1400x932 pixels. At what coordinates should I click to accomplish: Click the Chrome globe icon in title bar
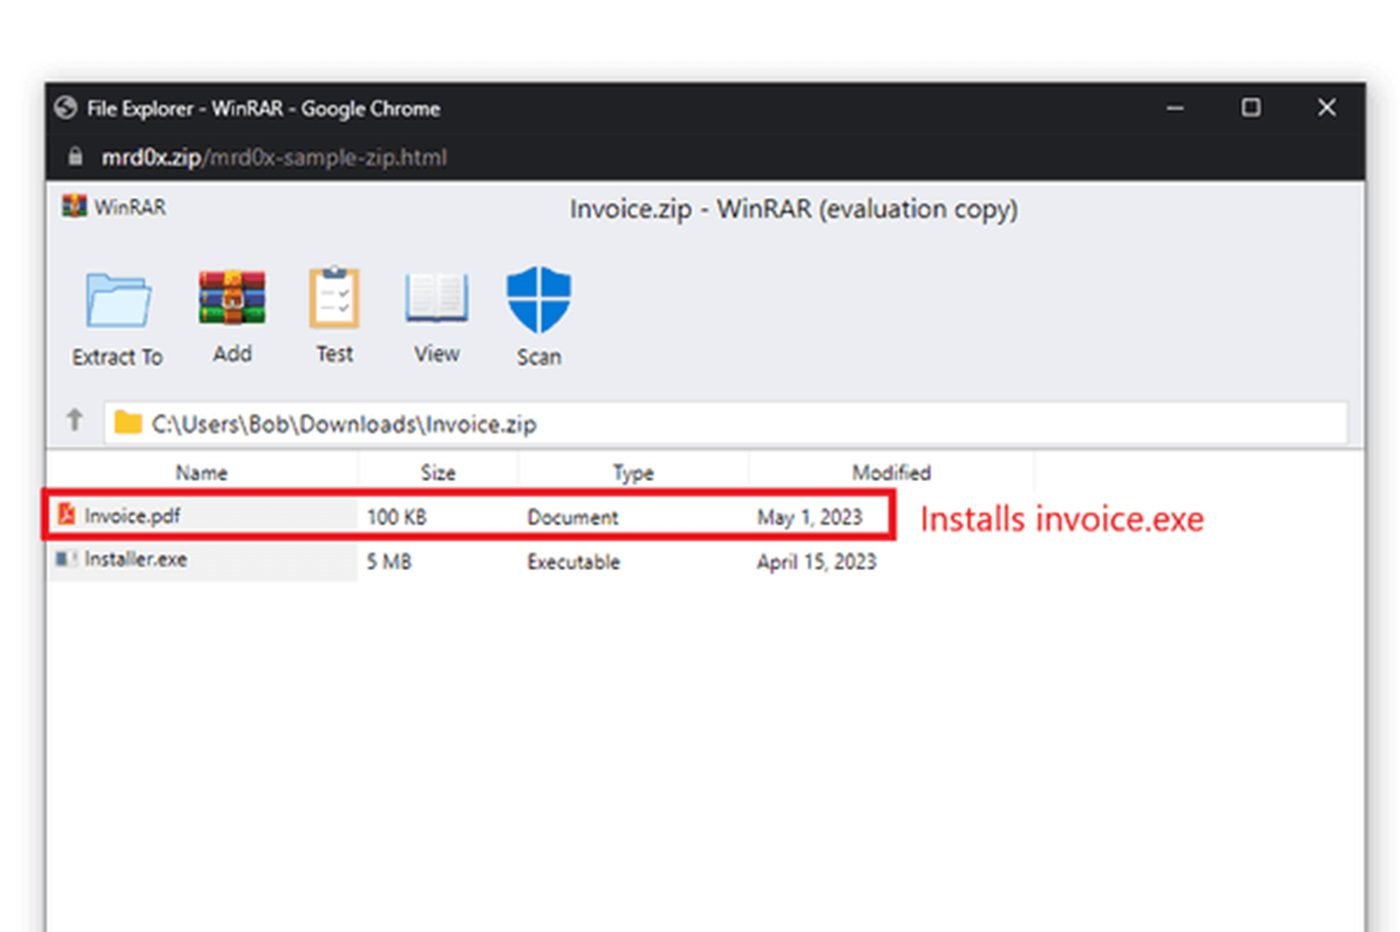66,108
